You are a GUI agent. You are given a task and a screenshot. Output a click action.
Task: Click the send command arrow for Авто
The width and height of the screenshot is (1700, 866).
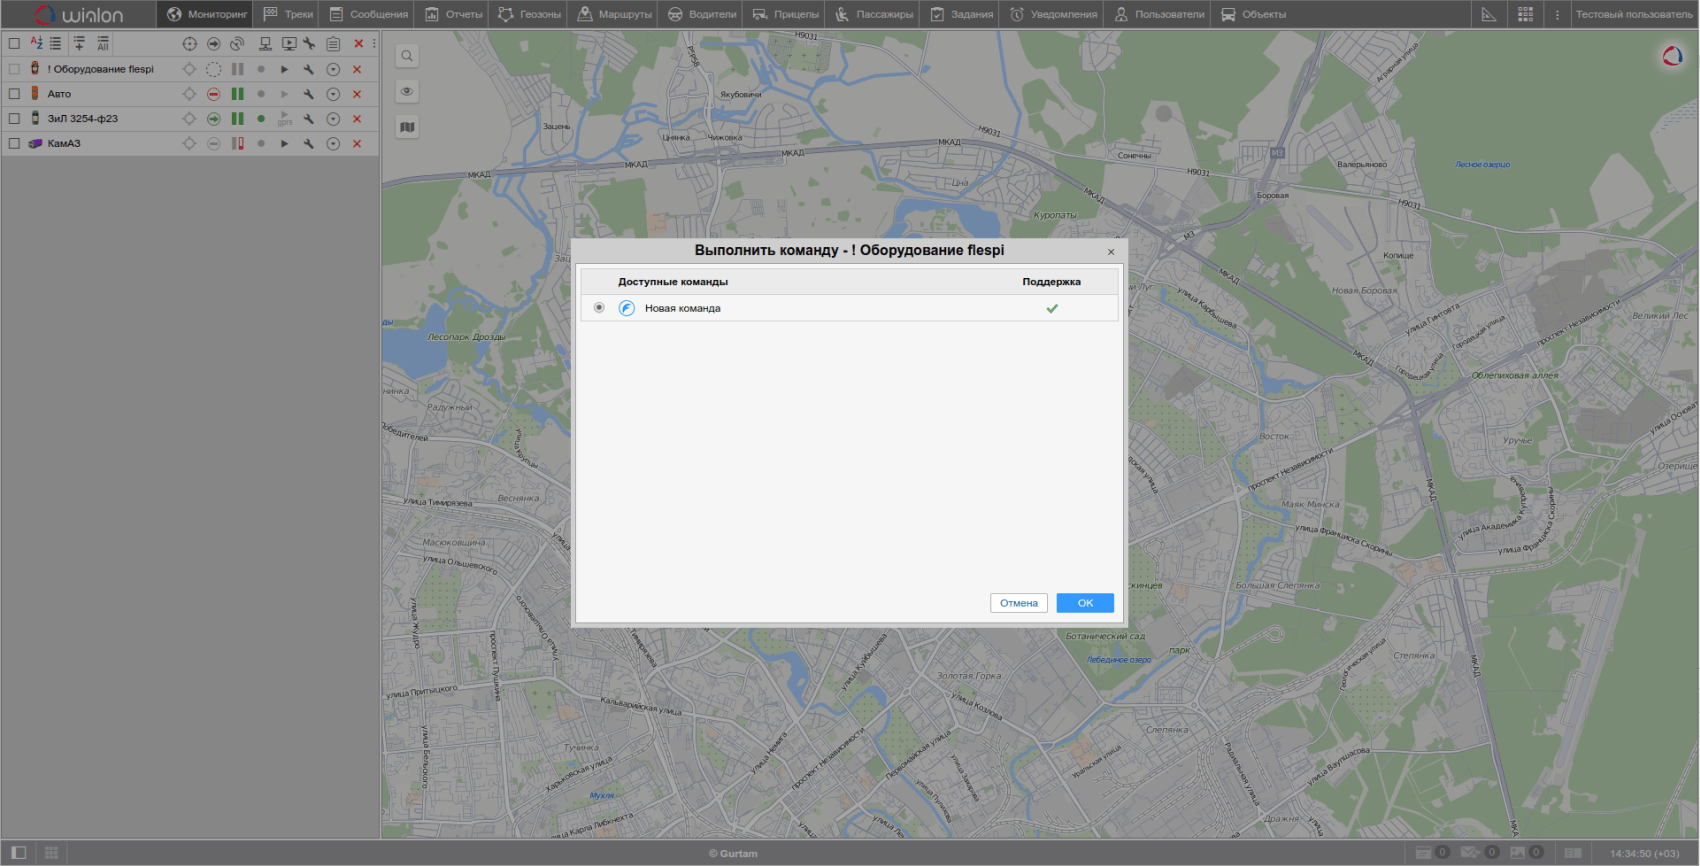pos(285,94)
